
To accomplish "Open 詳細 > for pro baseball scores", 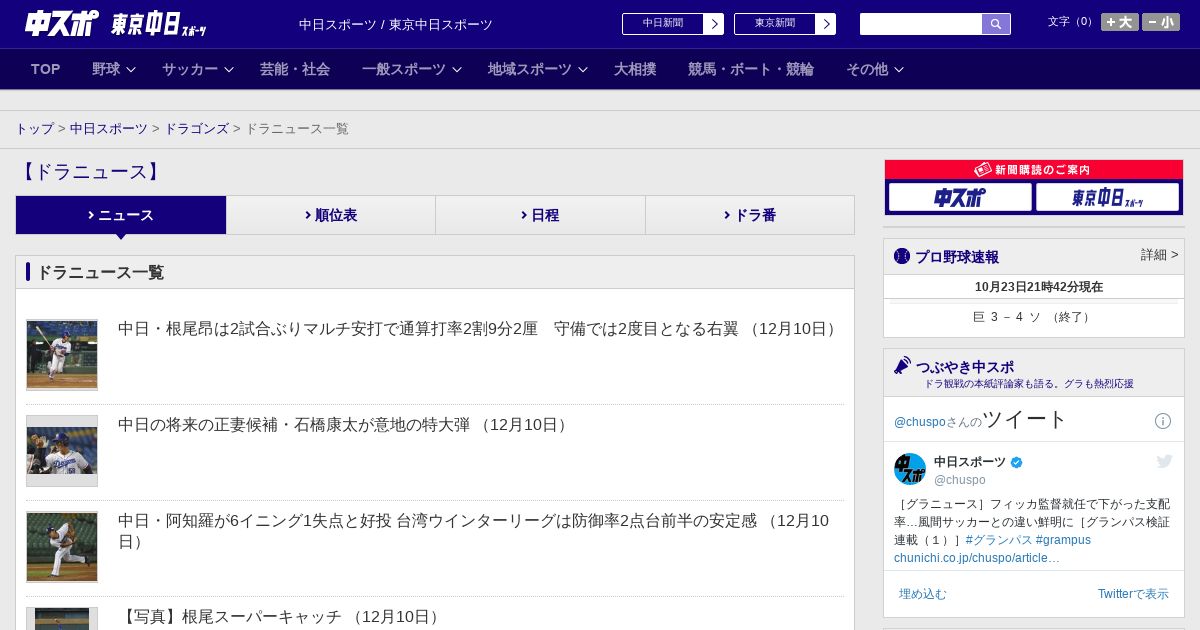I will pyautogui.click(x=1160, y=255).
